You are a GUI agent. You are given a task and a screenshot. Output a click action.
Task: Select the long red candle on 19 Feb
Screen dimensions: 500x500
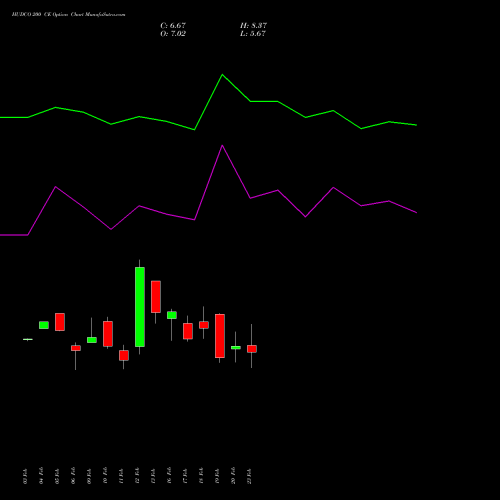coord(220,336)
